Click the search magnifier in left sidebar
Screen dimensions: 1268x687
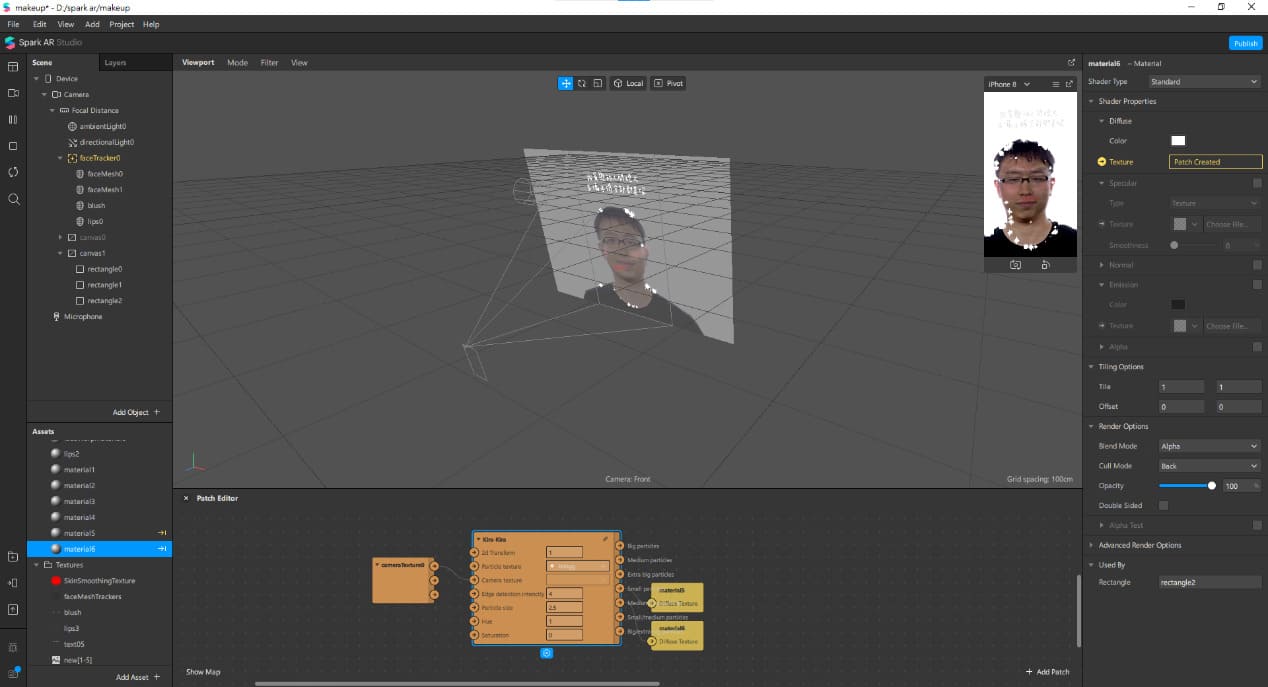click(x=13, y=199)
